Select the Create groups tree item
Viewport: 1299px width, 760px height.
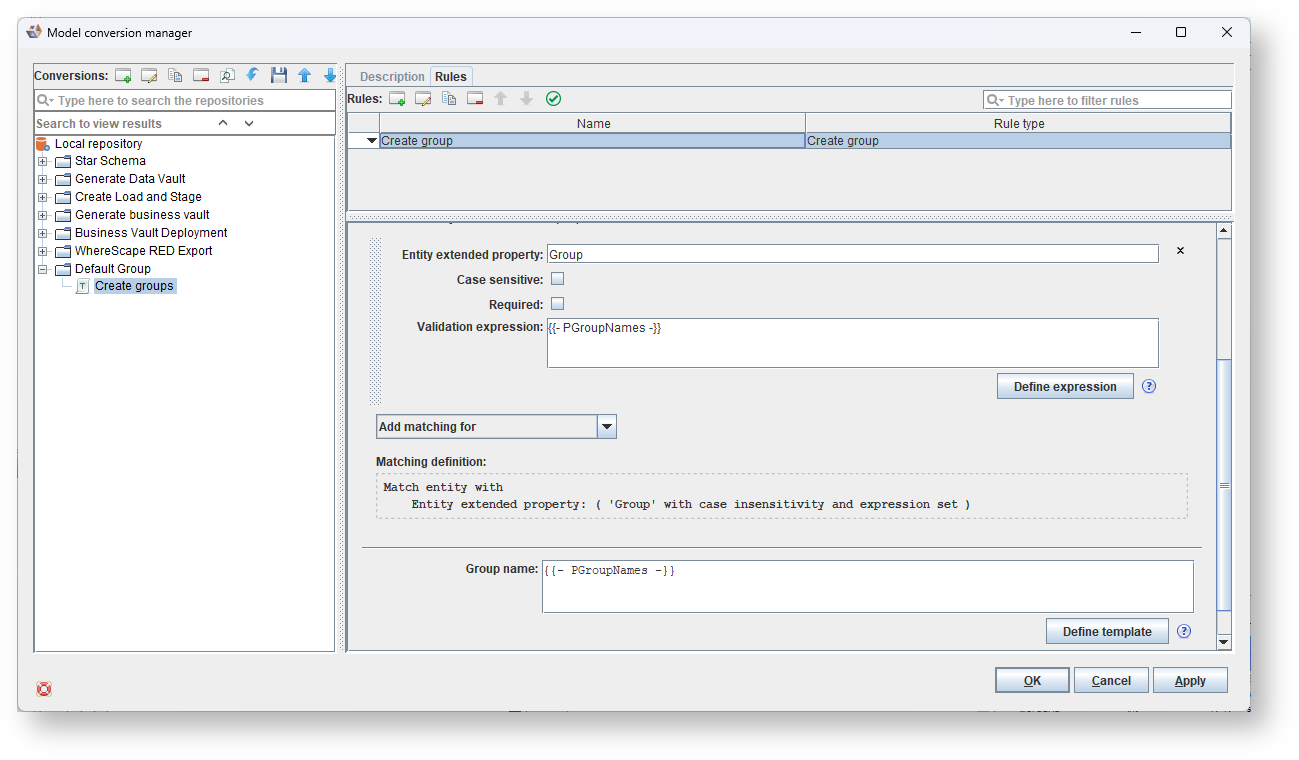pos(134,286)
